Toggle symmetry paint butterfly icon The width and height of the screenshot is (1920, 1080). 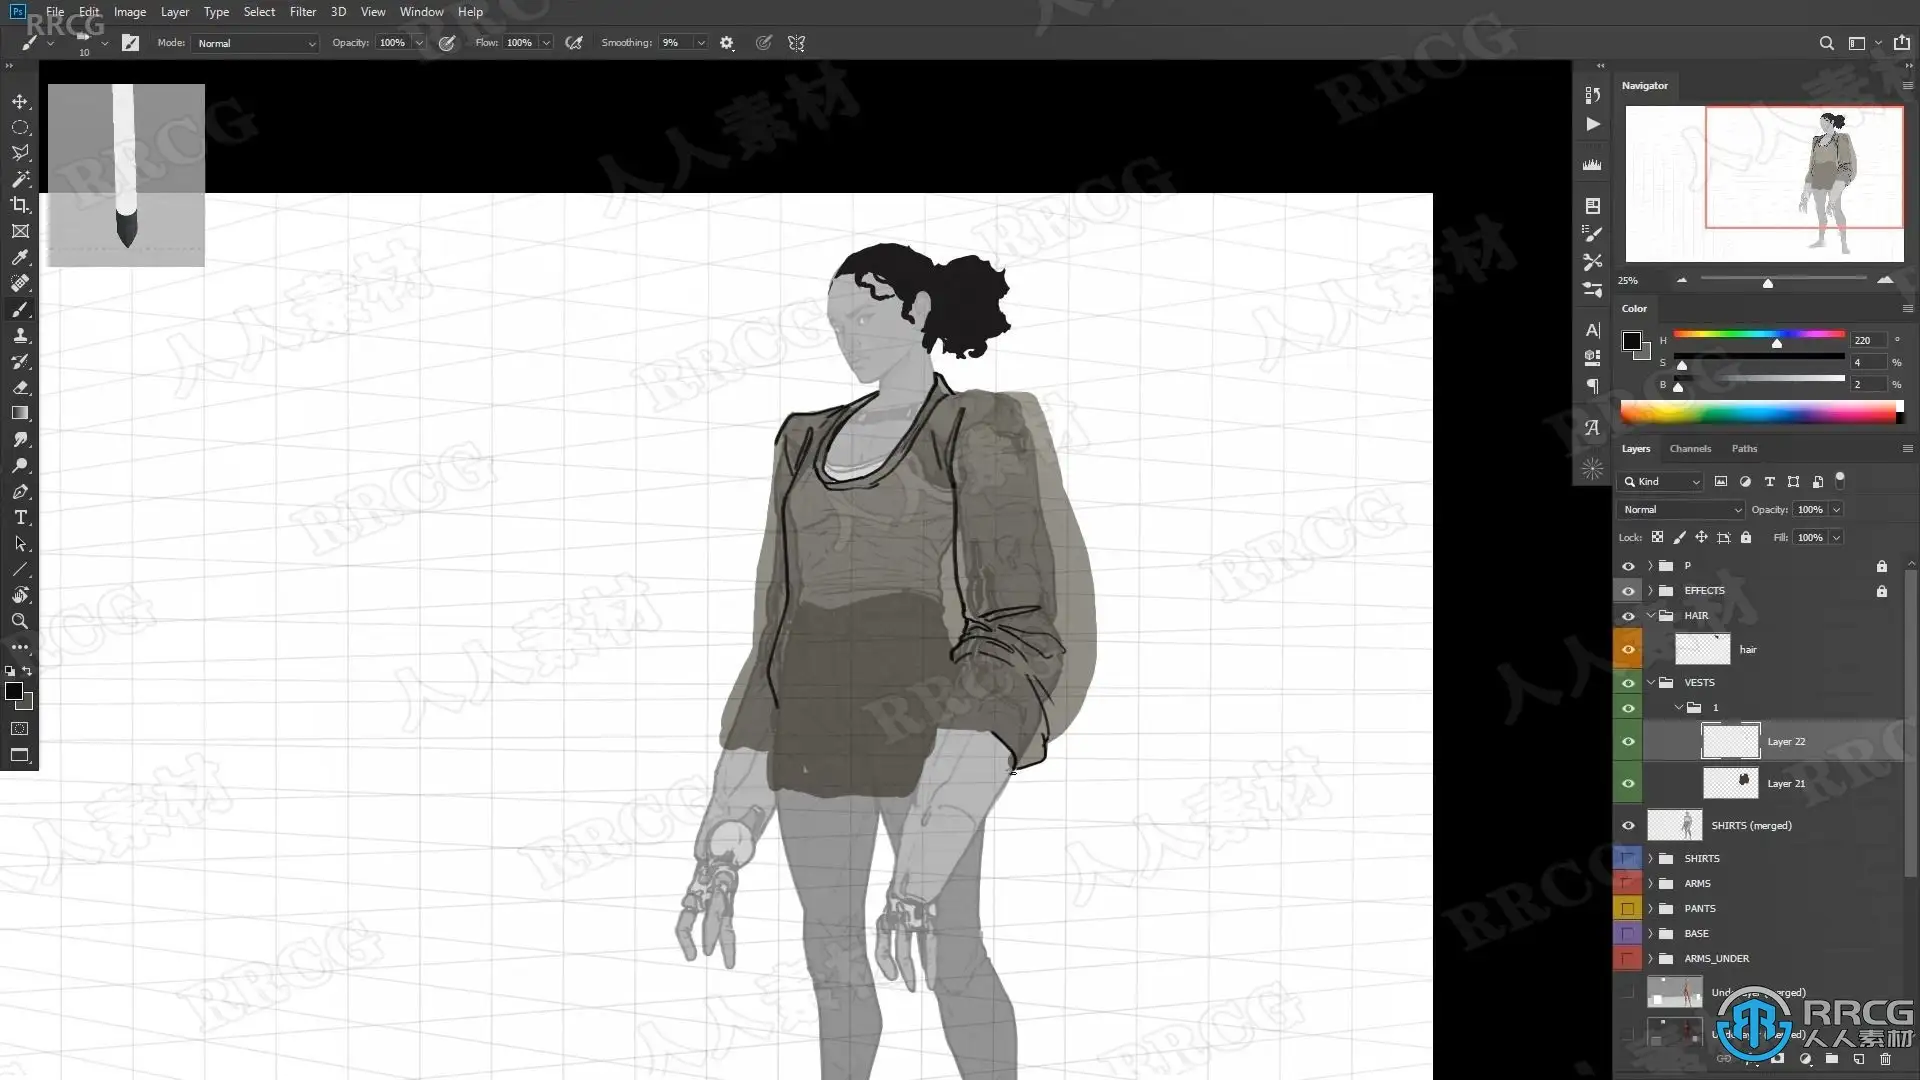pyautogui.click(x=797, y=43)
